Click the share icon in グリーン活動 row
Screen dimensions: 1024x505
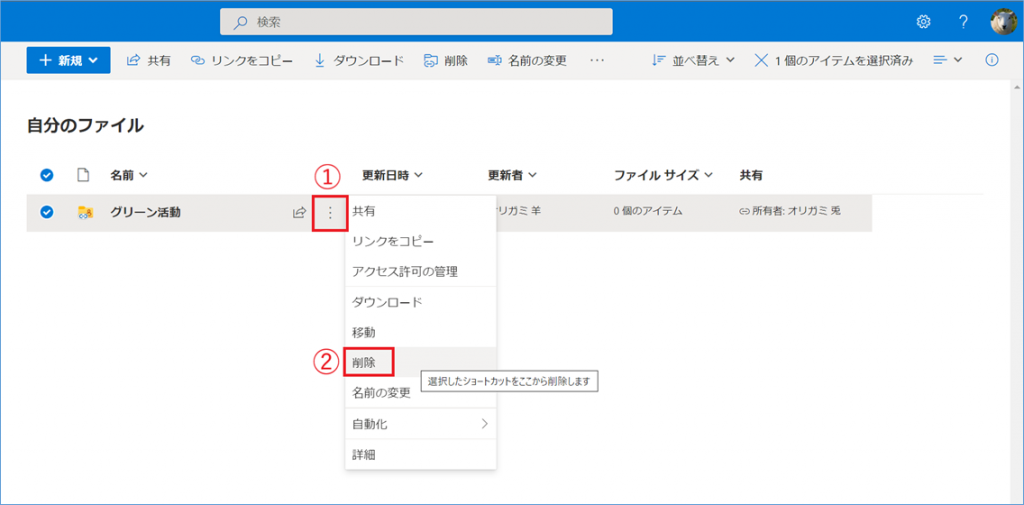click(300, 212)
